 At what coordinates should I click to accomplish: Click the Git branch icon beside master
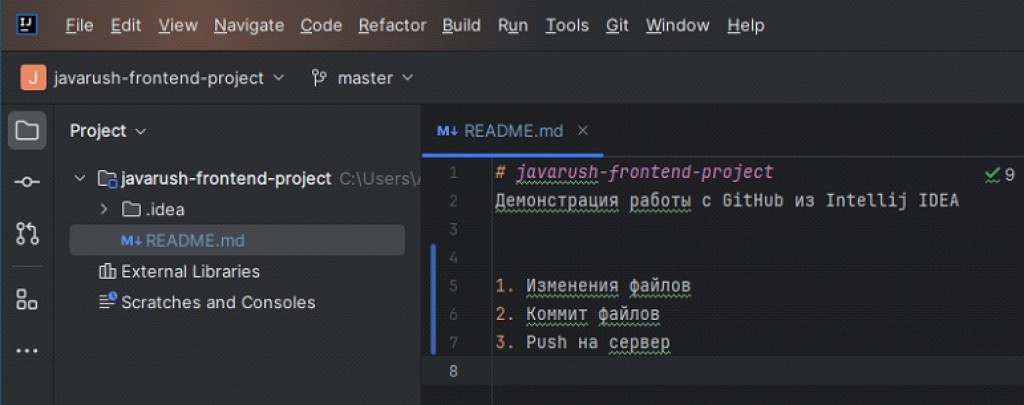pyautogui.click(x=319, y=78)
